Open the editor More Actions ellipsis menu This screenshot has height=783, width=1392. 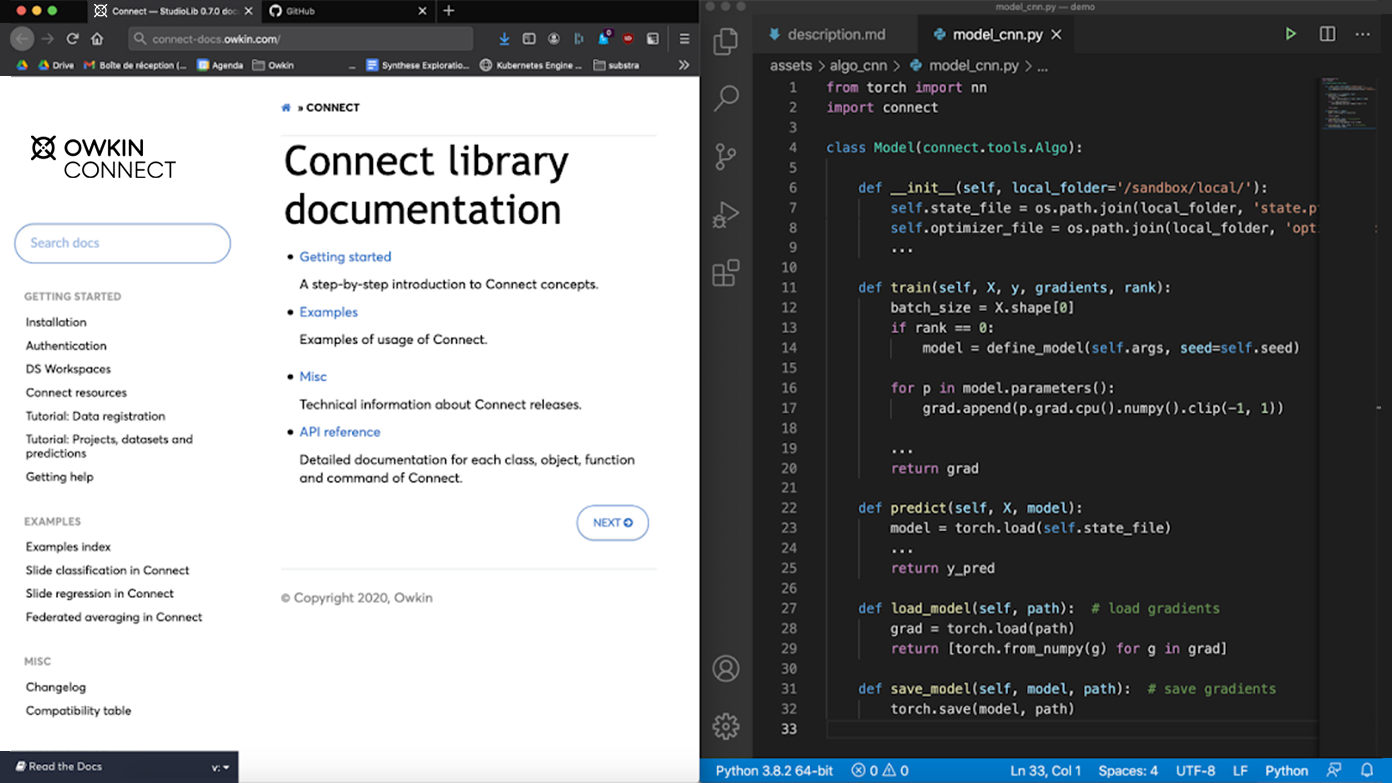(1363, 34)
